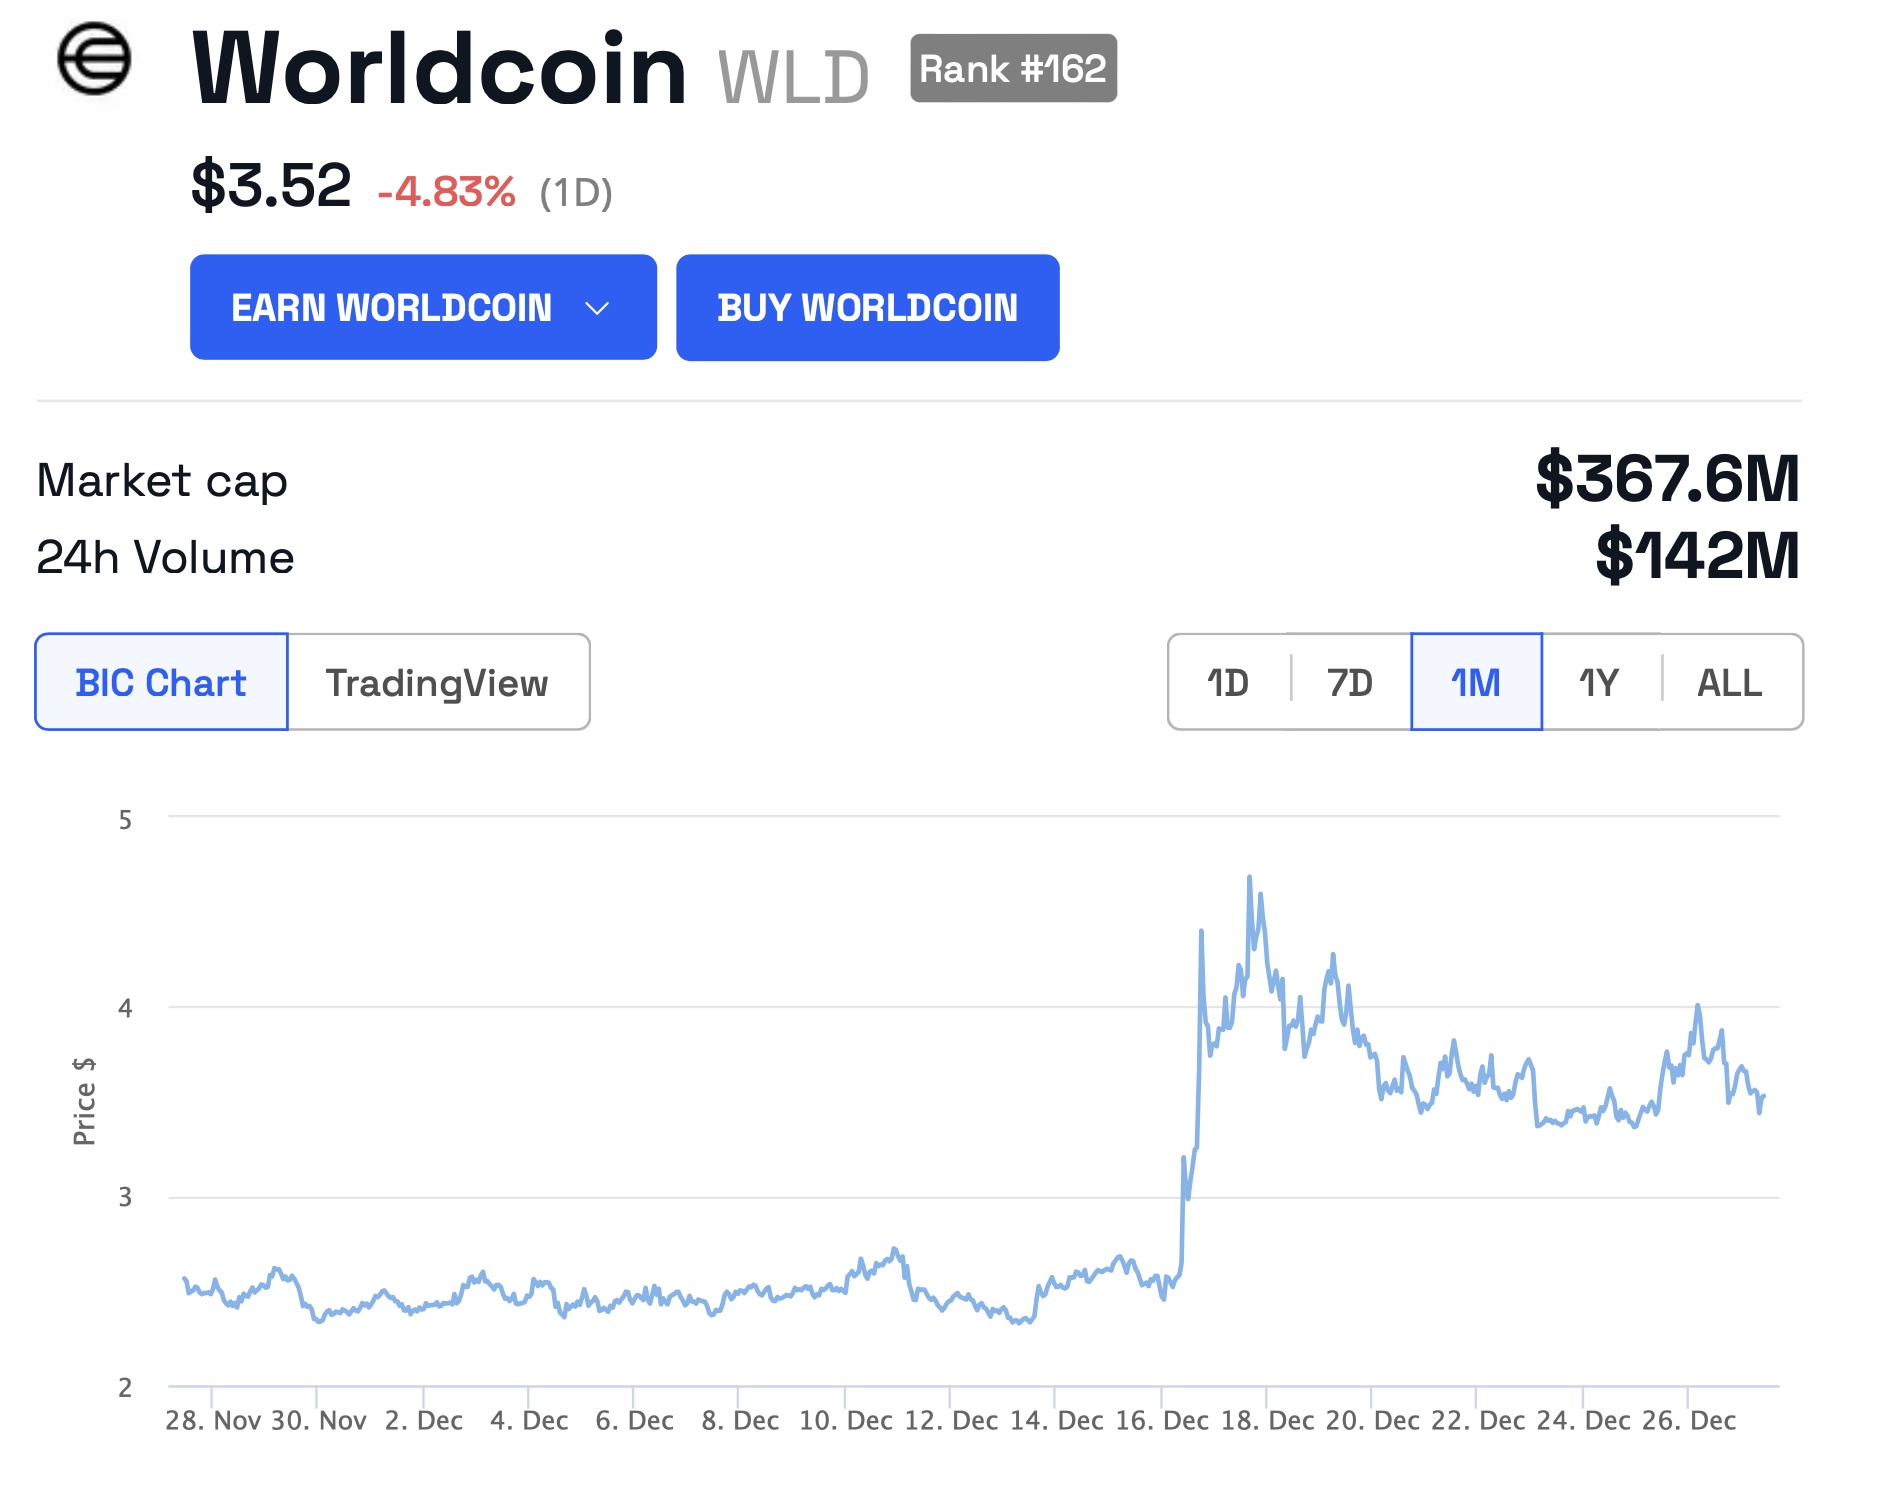
Task: Select the 1M time range
Action: [1476, 683]
